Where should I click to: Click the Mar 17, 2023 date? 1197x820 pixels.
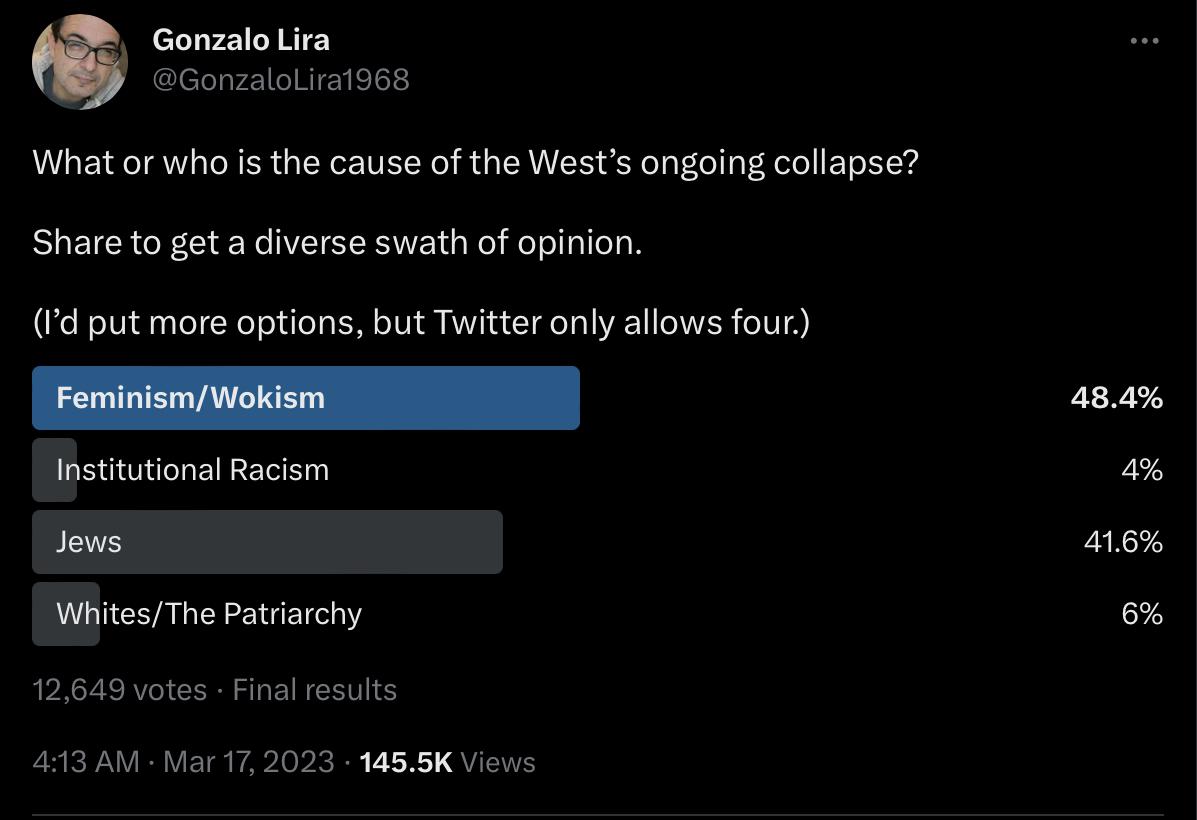click(249, 762)
